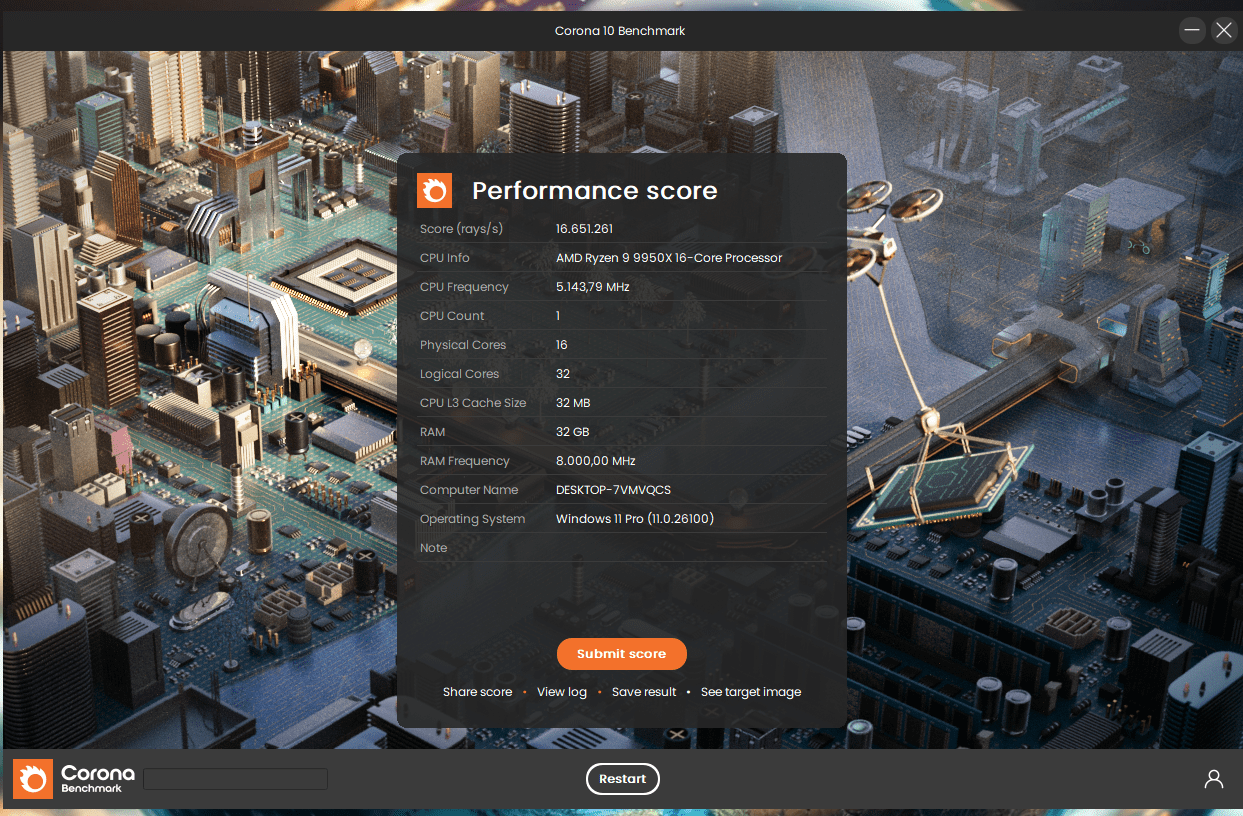1243x816 pixels.
Task: Close the Corona 10 Benchmark window
Action: (1224, 31)
